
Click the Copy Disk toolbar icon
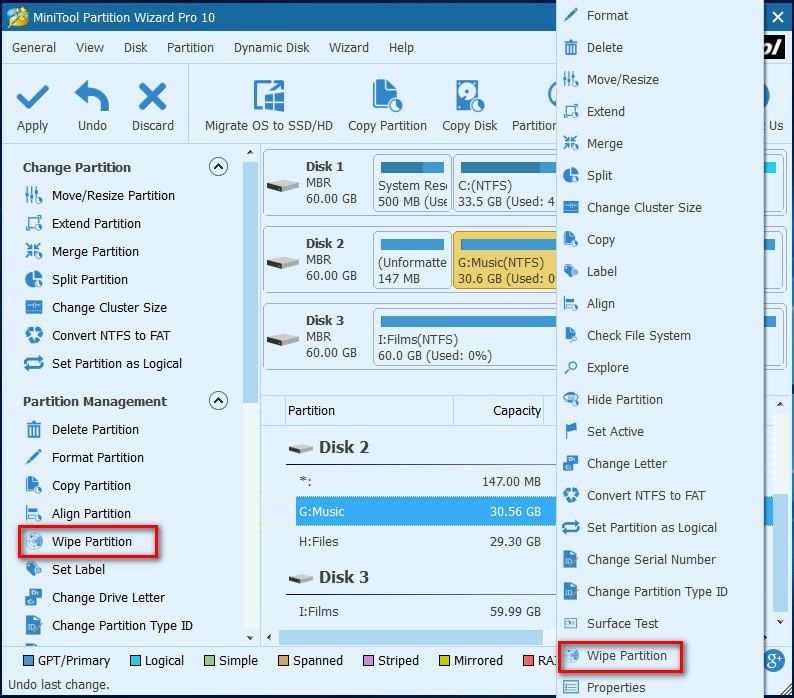(469, 95)
